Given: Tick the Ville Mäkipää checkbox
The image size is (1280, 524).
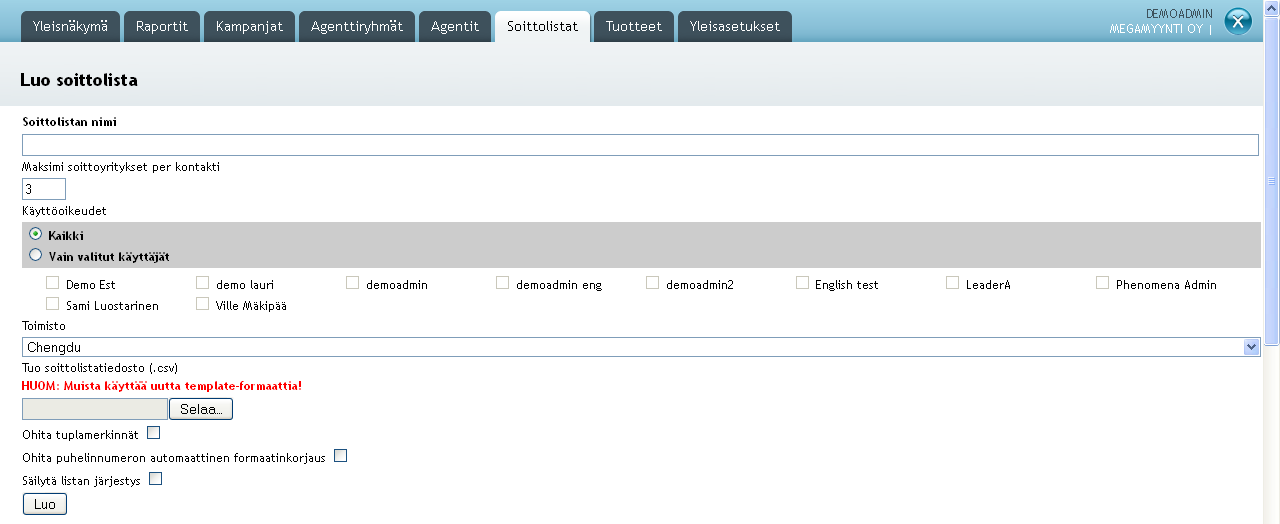Looking at the screenshot, I should coord(203,304).
